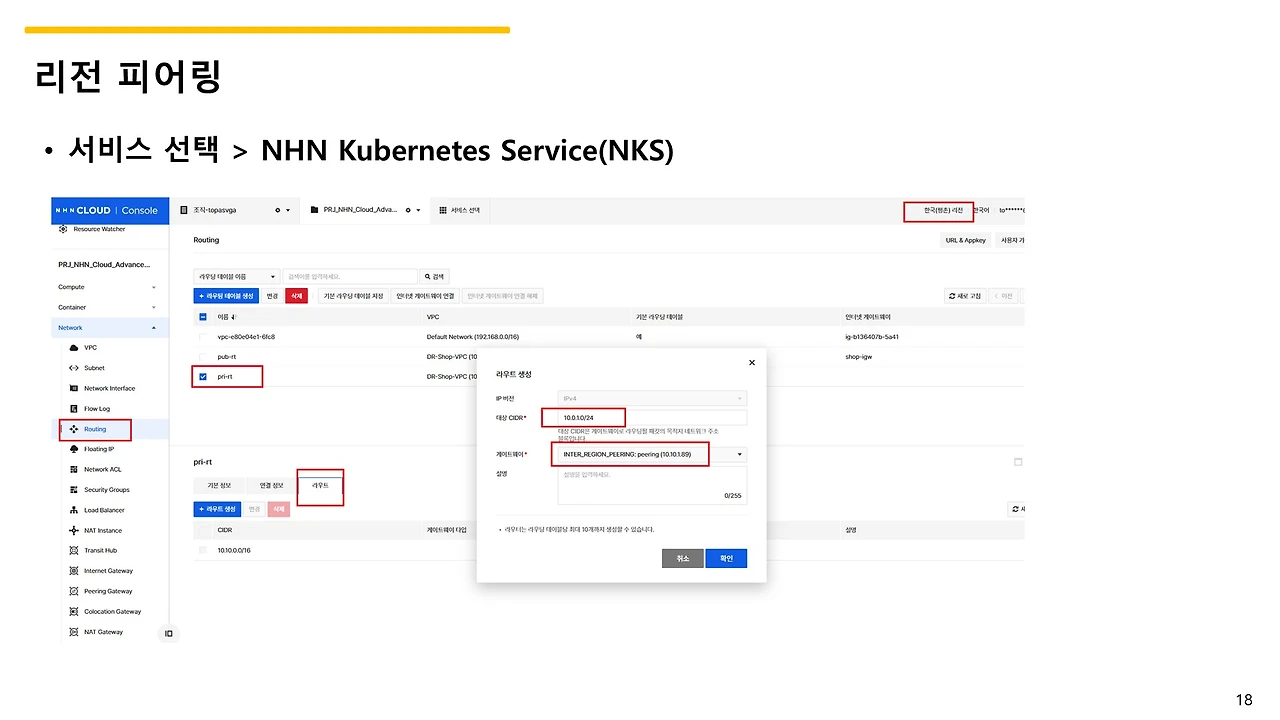The image size is (1280, 720).
Task: Click the 새로 고침 refresh button above the routing table
Action: (966, 296)
